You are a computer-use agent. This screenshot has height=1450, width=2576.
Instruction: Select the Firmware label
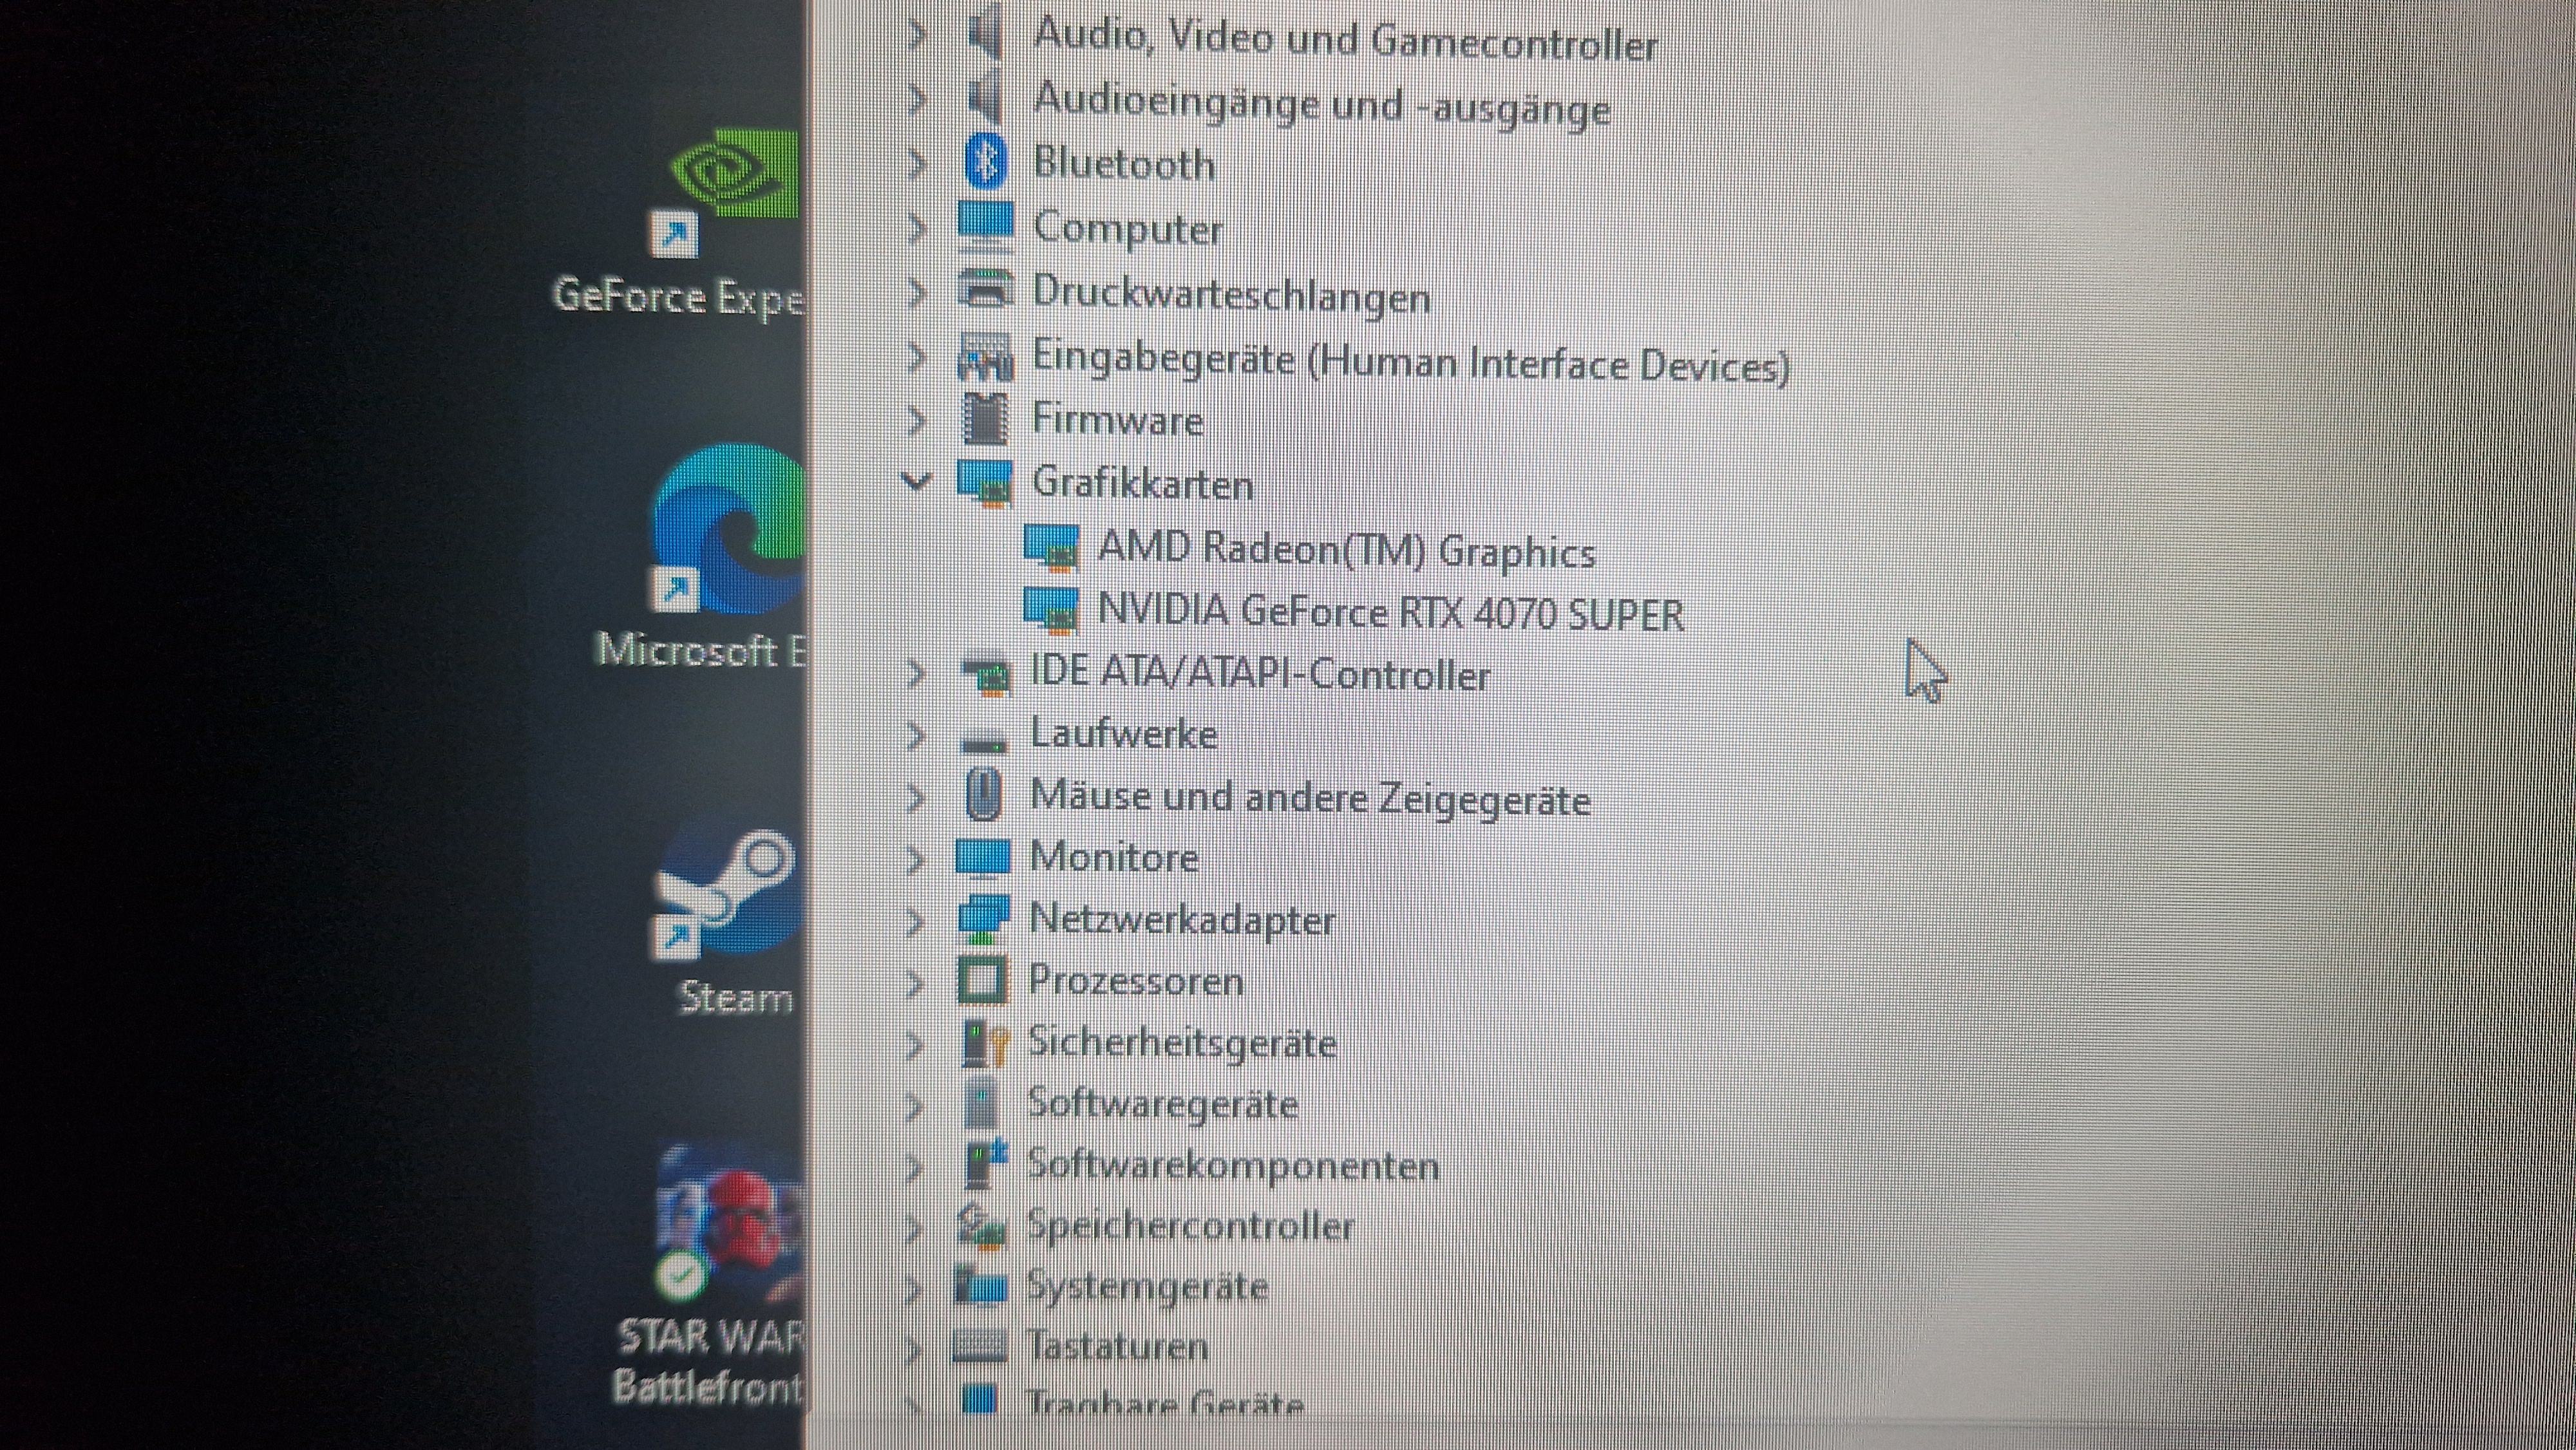[1118, 419]
